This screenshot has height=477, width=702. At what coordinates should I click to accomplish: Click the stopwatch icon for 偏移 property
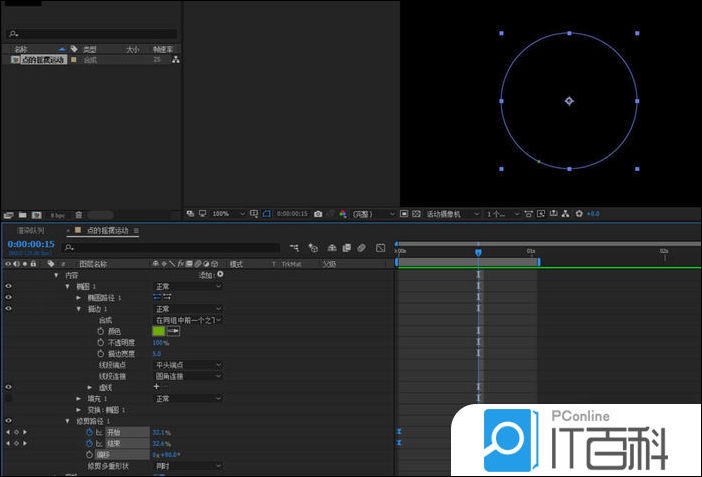click(100, 454)
